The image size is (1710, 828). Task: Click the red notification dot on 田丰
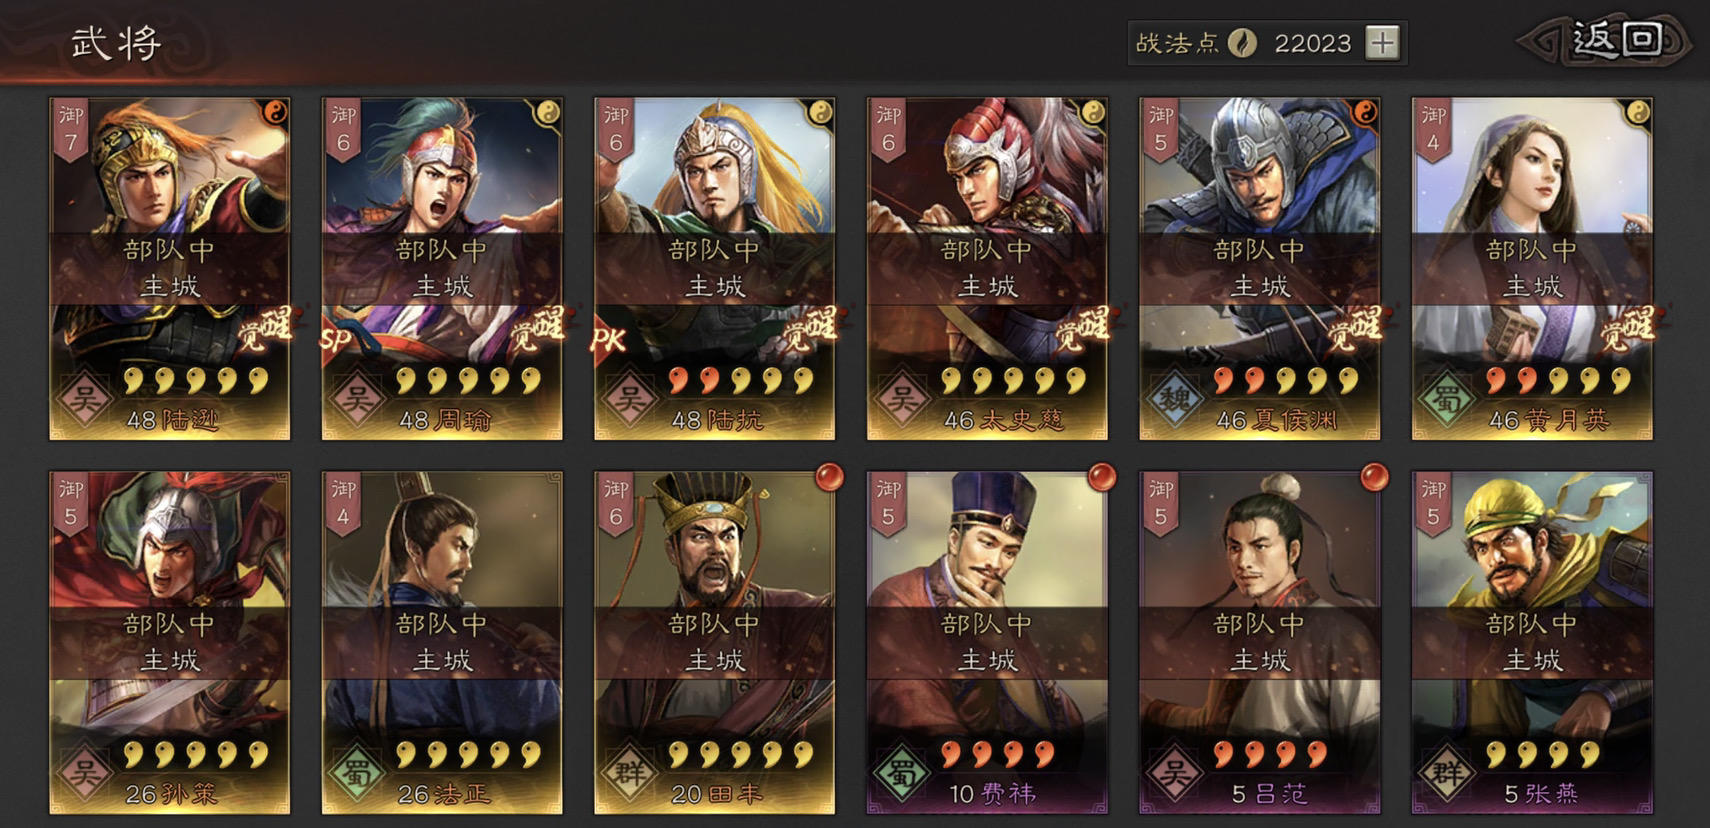(829, 478)
